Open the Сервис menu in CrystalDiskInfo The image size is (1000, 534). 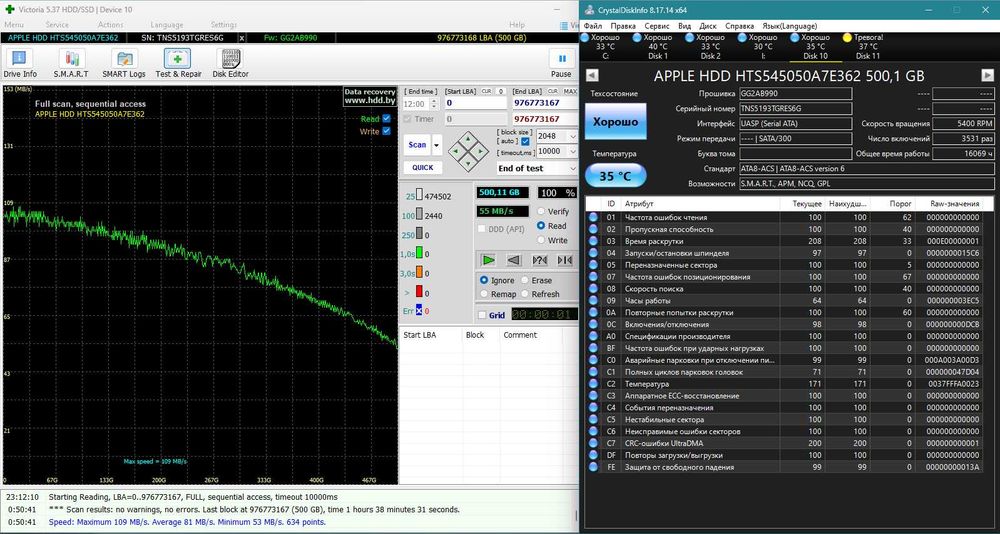tap(657, 25)
